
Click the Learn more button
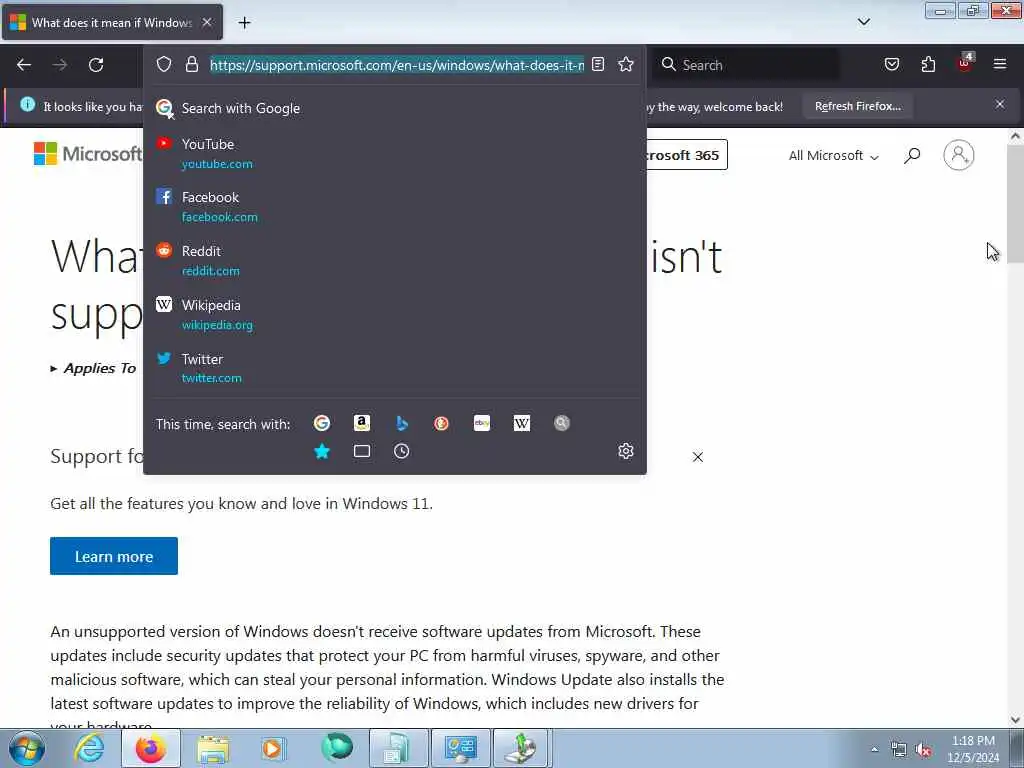[114, 556]
